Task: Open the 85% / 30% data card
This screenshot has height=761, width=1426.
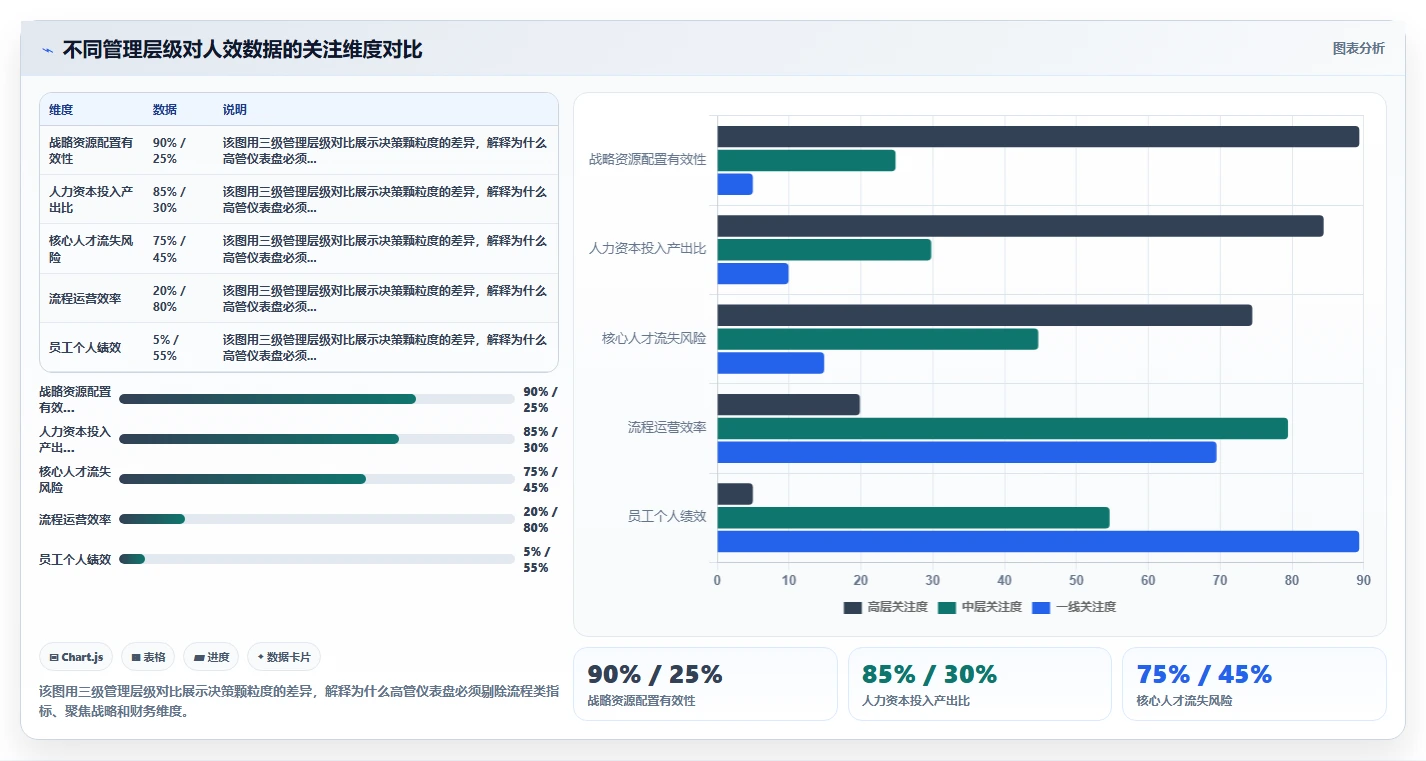Action: [980, 684]
